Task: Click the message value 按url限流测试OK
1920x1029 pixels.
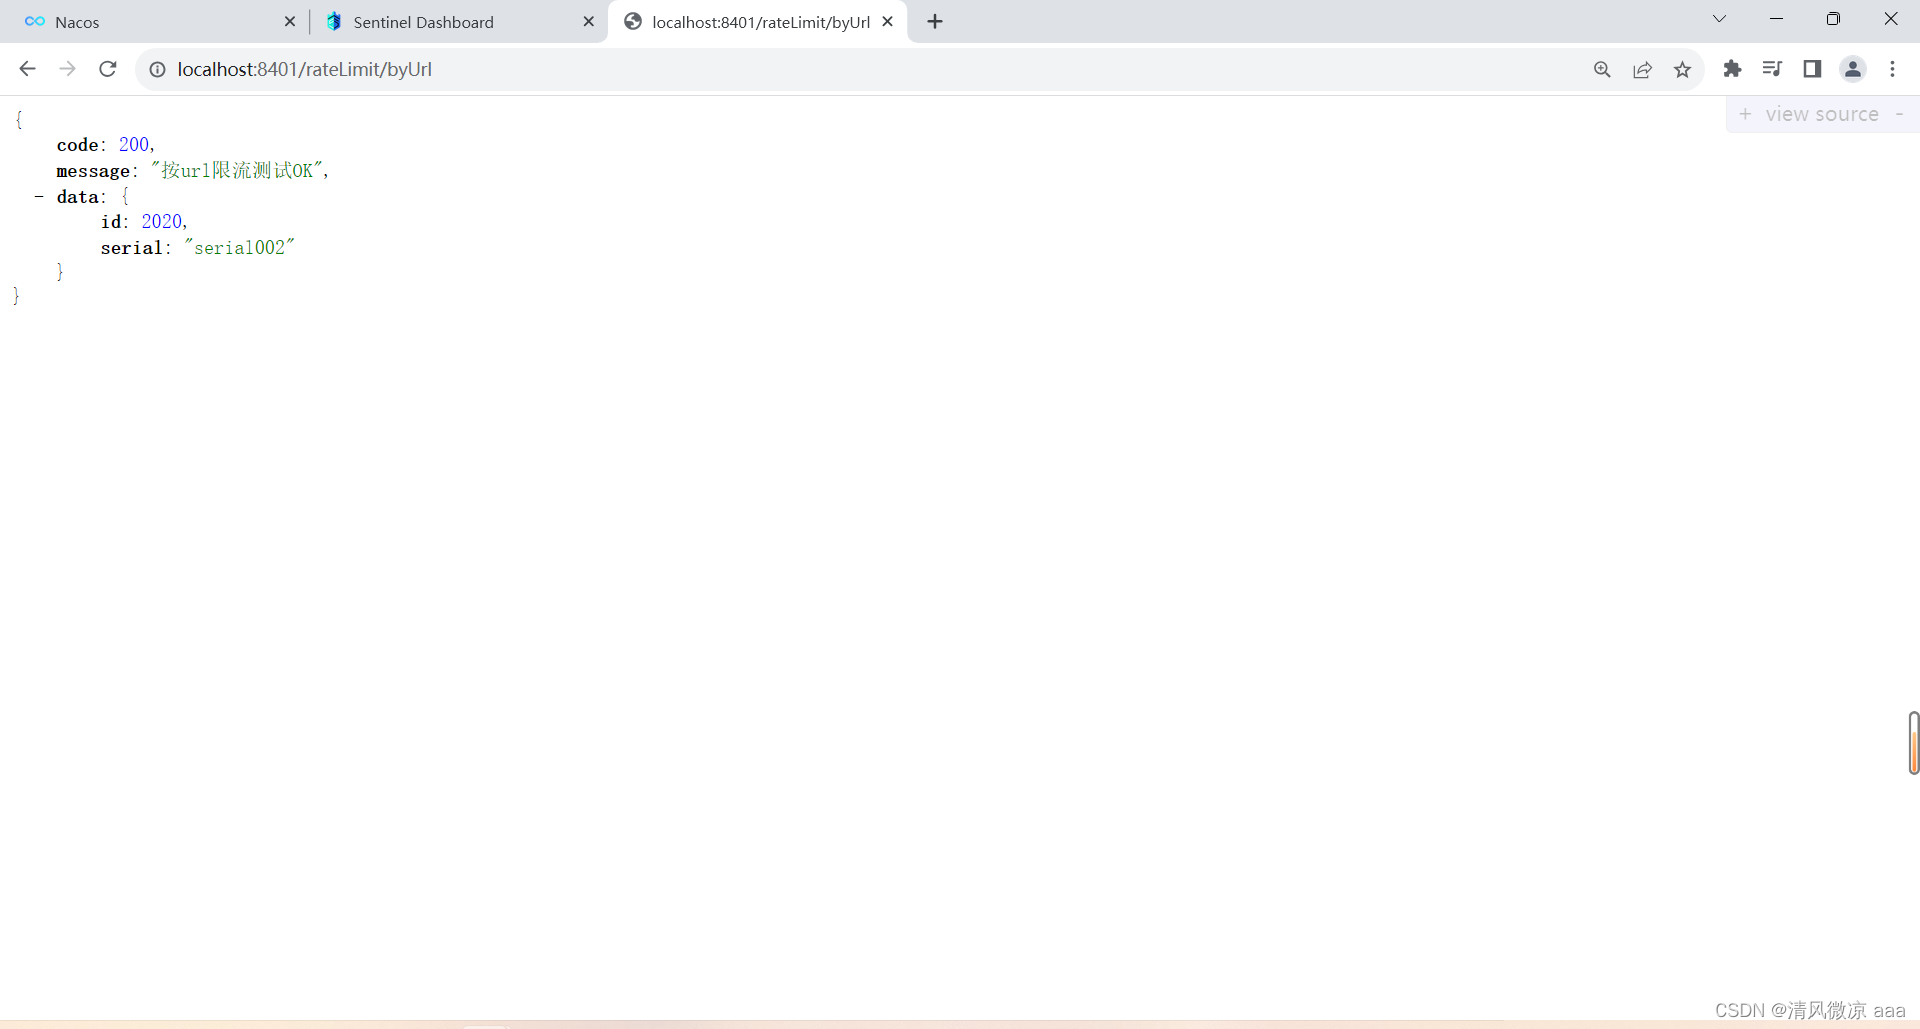Action: point(237,171)
